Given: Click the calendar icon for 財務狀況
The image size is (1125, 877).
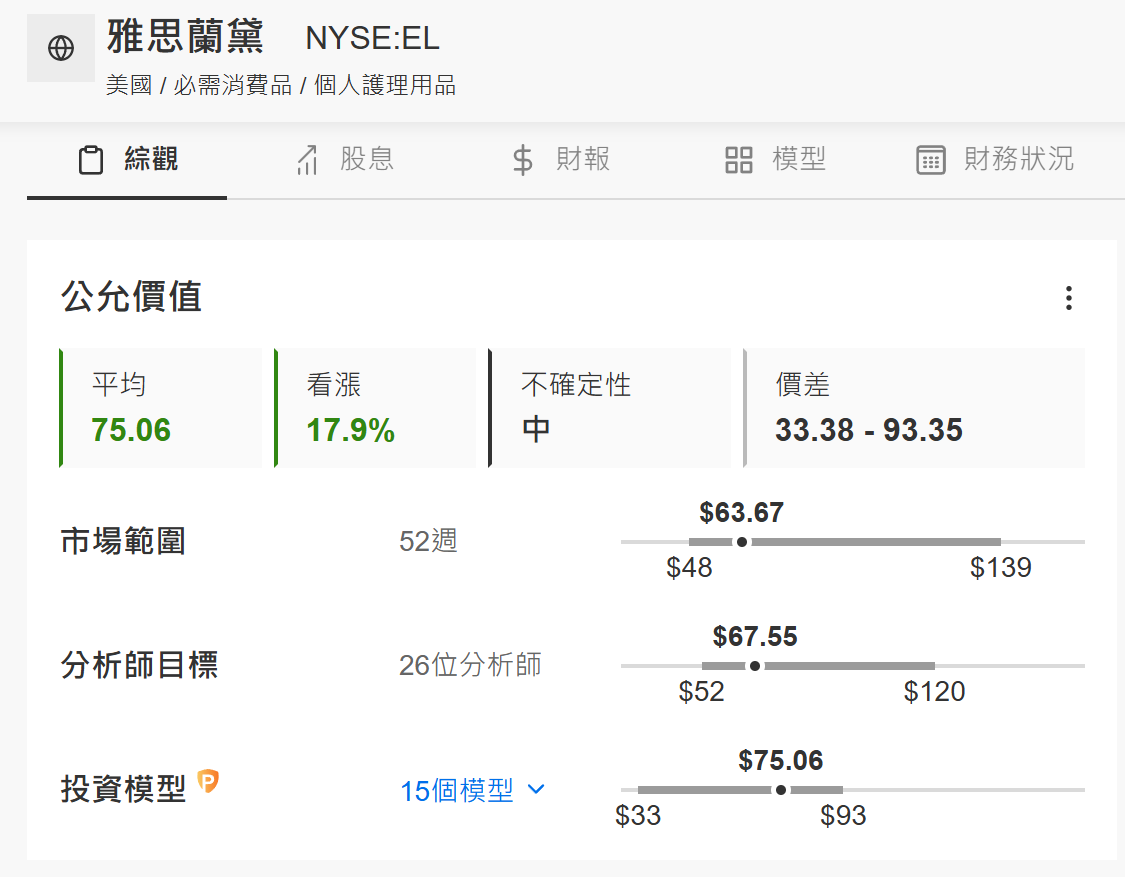Looking at the screenshot, I should pos(931,160).
